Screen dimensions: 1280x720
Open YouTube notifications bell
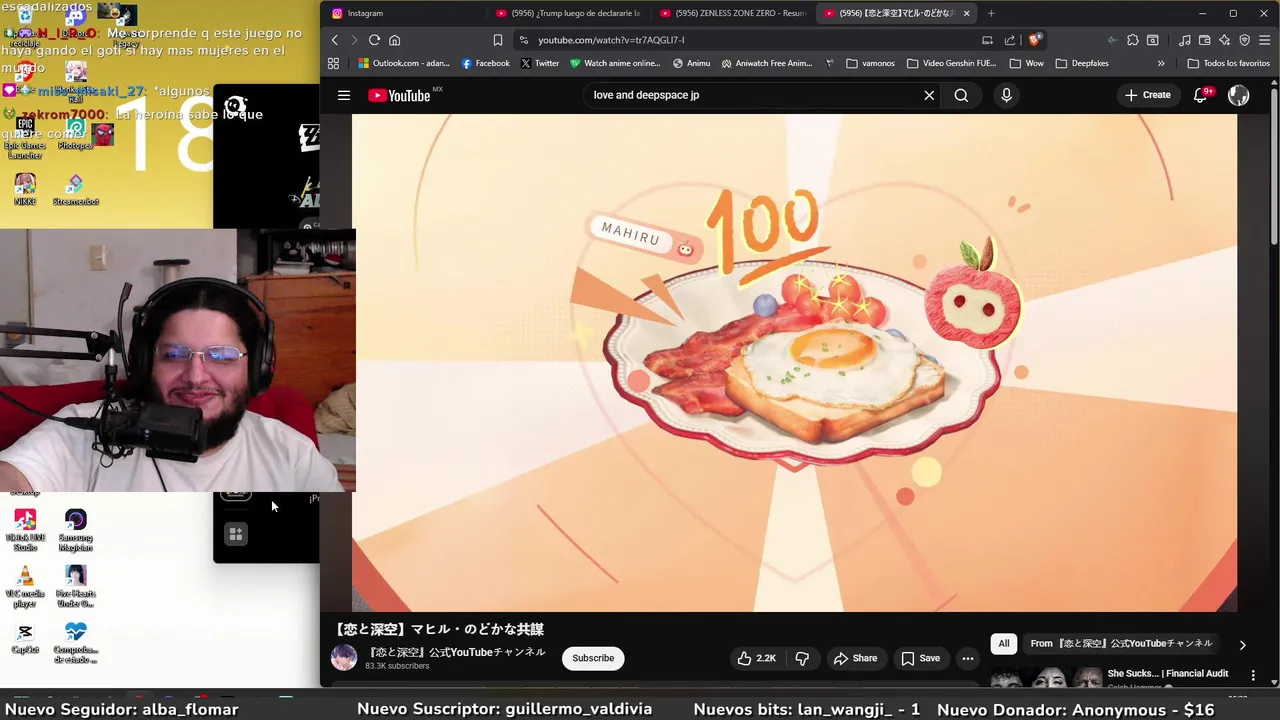coord(1201,95)
